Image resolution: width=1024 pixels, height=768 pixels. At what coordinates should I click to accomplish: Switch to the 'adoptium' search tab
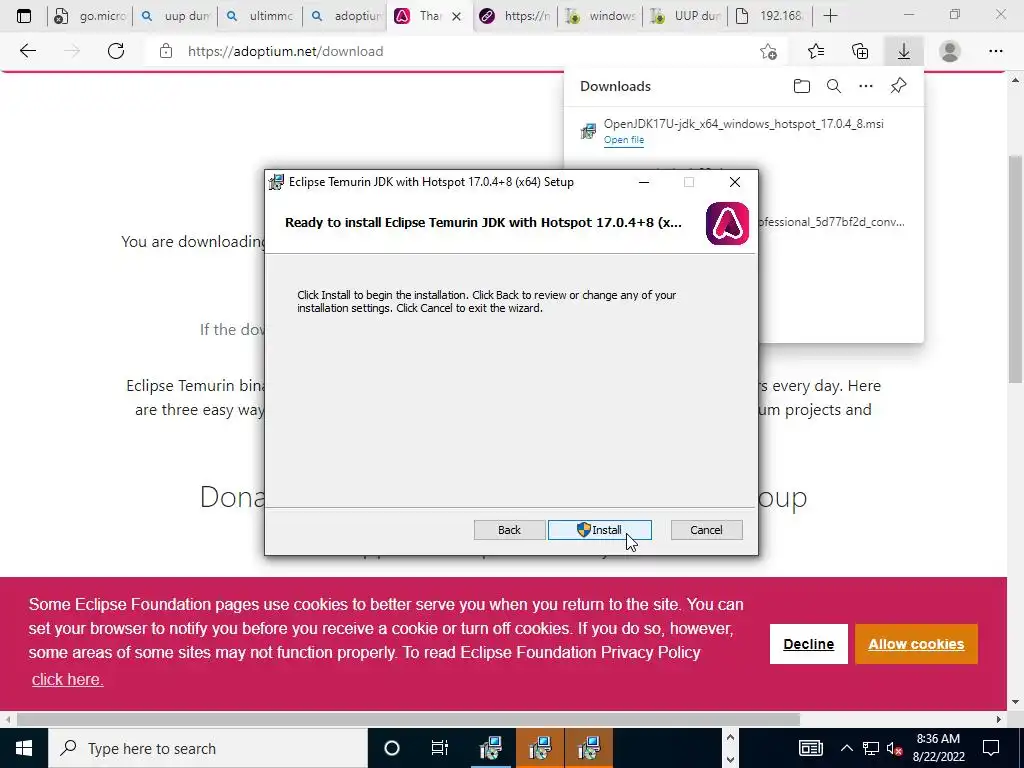(345, 16)
